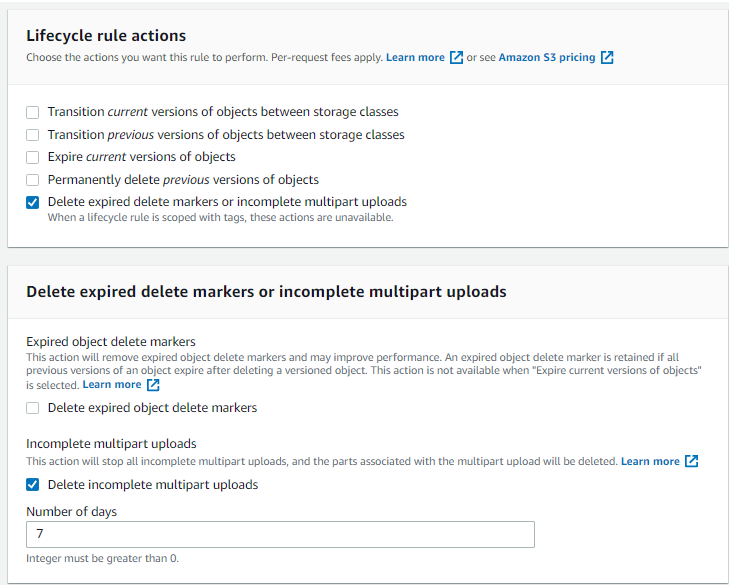The height and width of the screenshot is (585, 729).
Task: Click the Number of days input field
Action: 280,534
